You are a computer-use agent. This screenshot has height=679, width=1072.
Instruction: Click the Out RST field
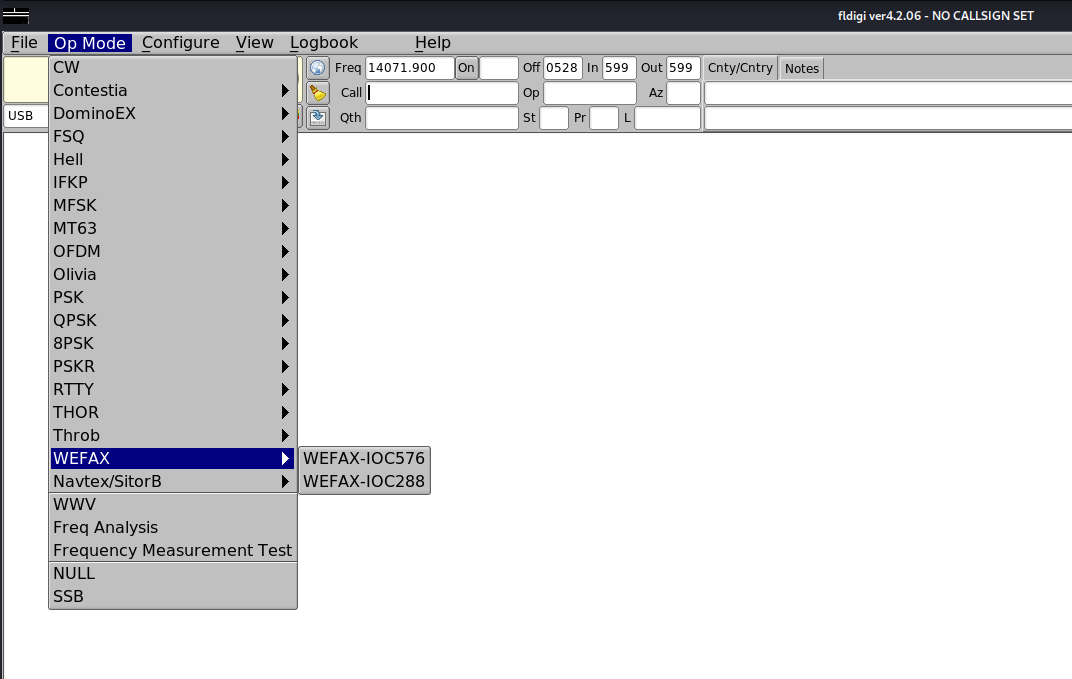pos(683,68)
